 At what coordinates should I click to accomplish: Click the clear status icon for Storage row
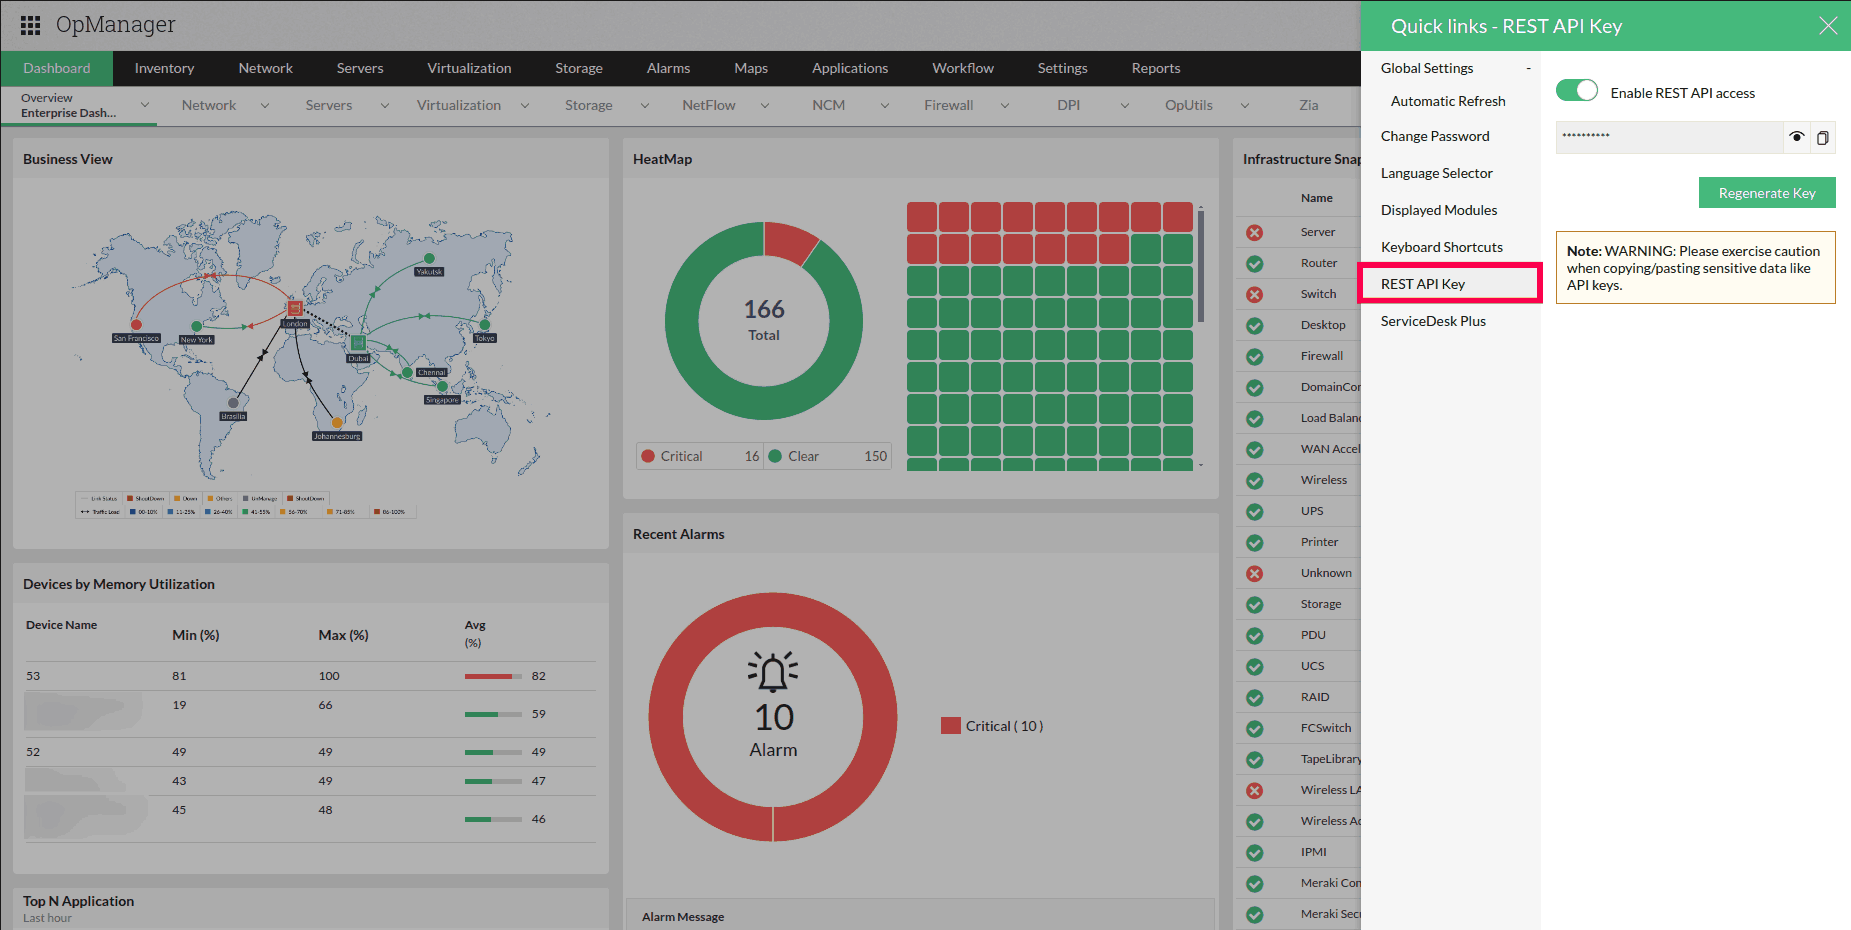(1254, 605)
